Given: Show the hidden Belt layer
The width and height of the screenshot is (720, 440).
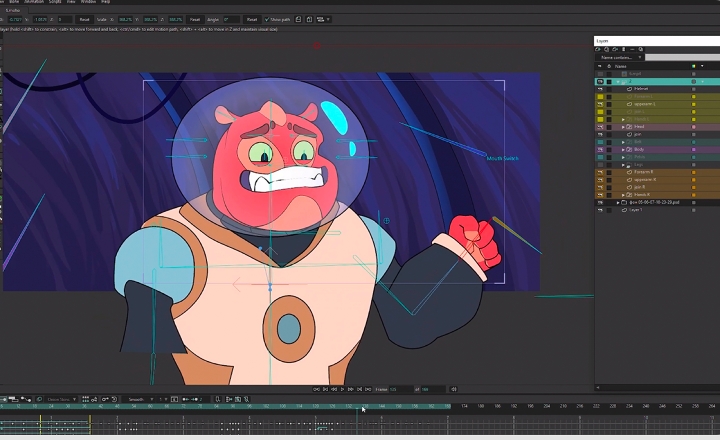Looking at the screenshot, I should 600,142.
